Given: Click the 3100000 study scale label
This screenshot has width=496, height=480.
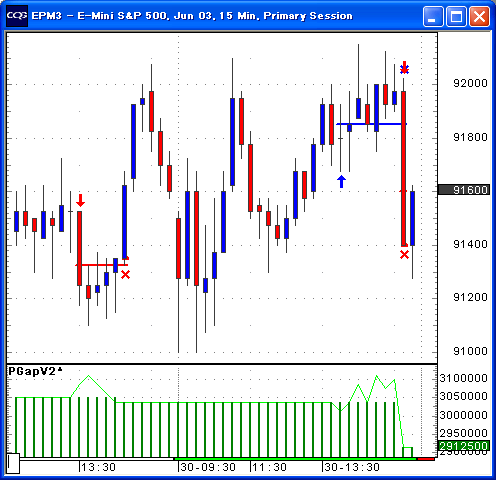Looking at the screenshot, I should click(464, 378).
